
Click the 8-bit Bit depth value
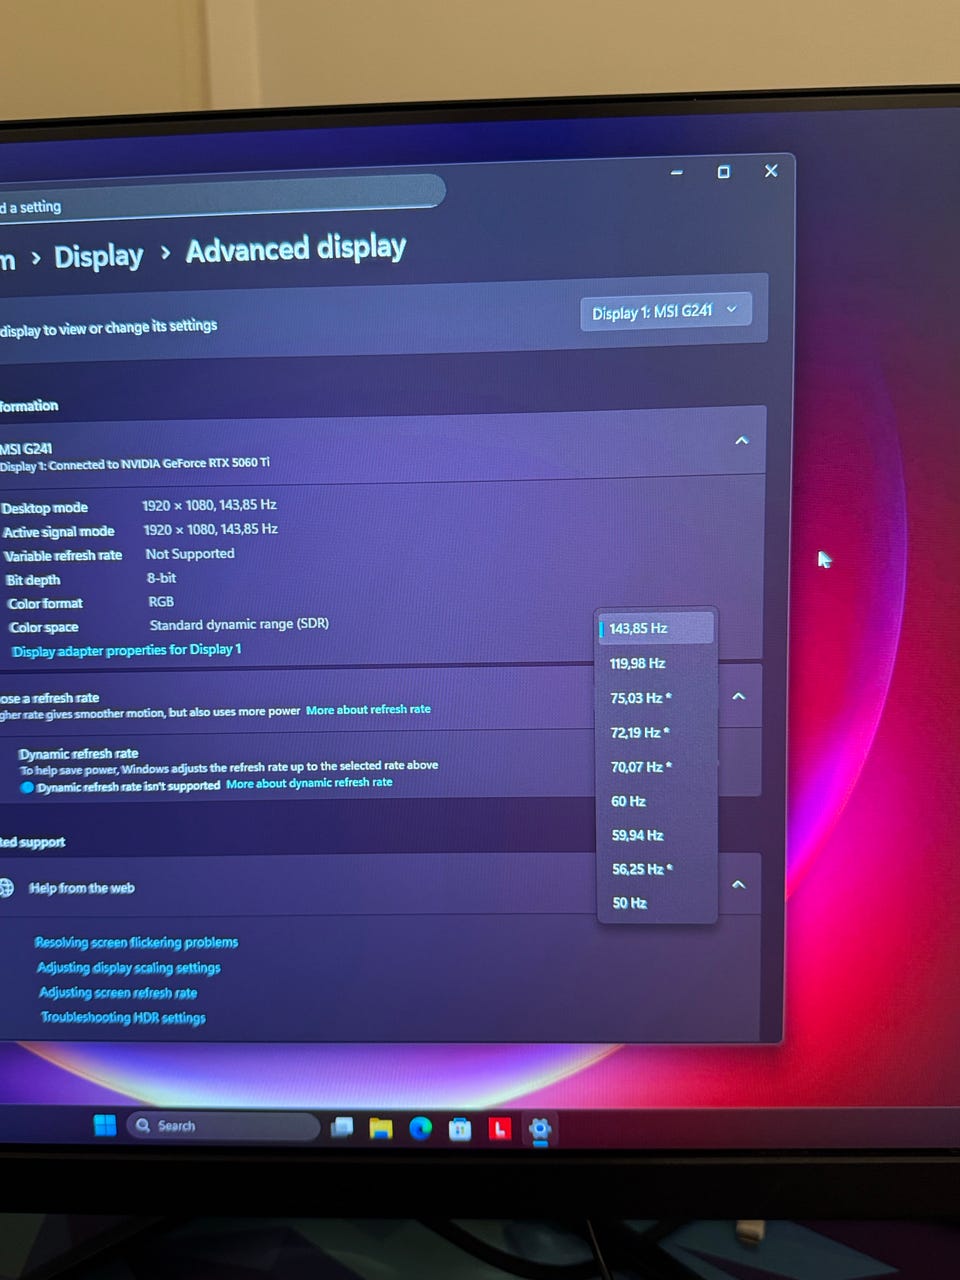(161, 578)
